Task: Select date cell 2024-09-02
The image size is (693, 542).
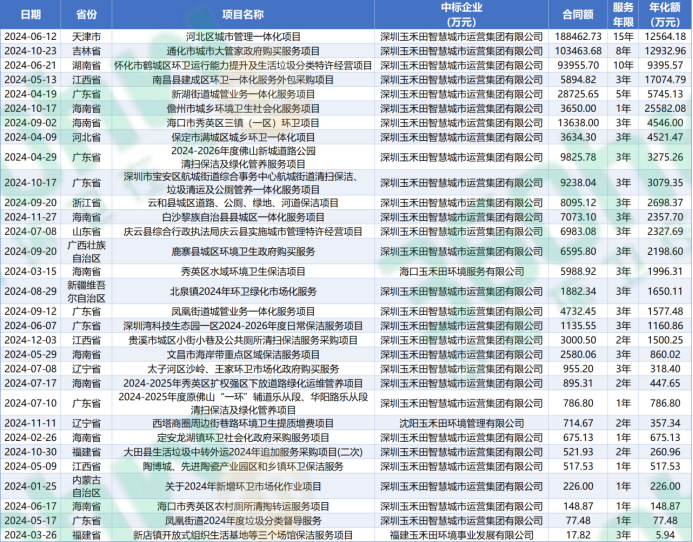Action: (x=30, y=123)
